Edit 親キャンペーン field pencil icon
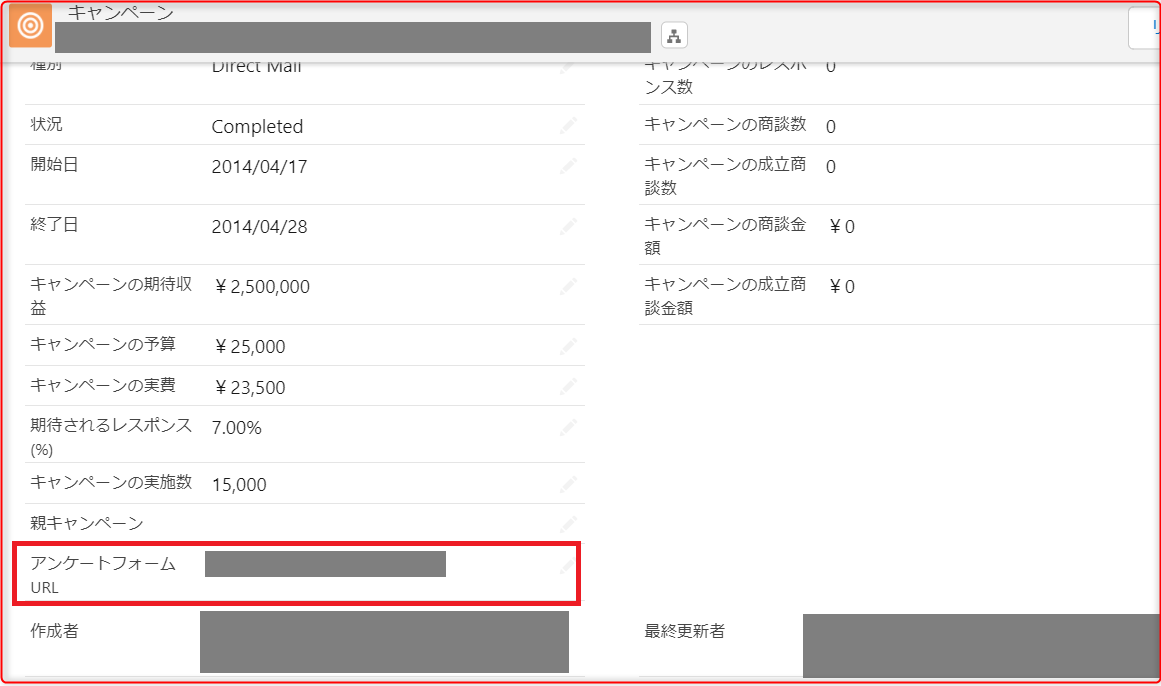The image size is (1161, 686). (568, 523)
